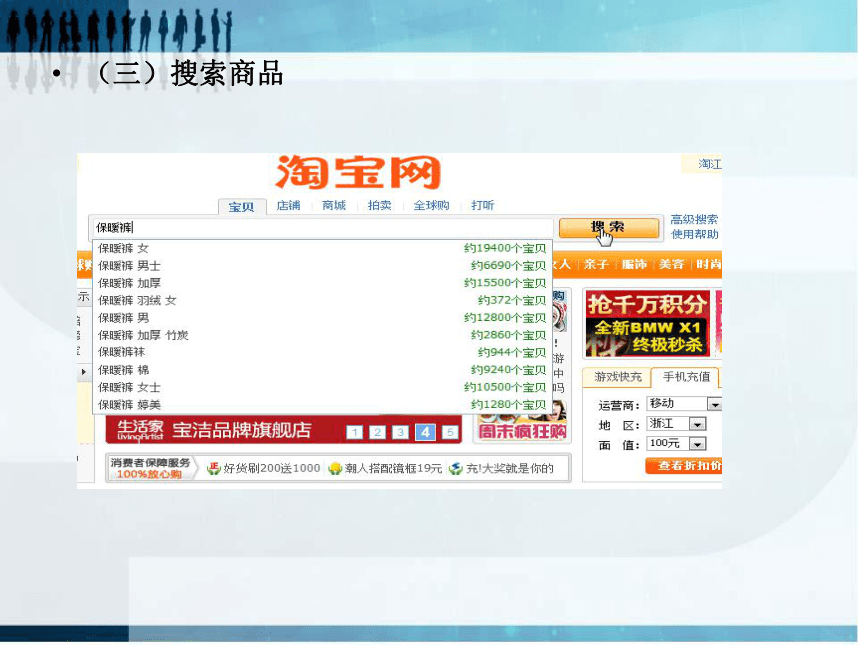Choose suggestion 保暖裤 羽绒 女

322,301
